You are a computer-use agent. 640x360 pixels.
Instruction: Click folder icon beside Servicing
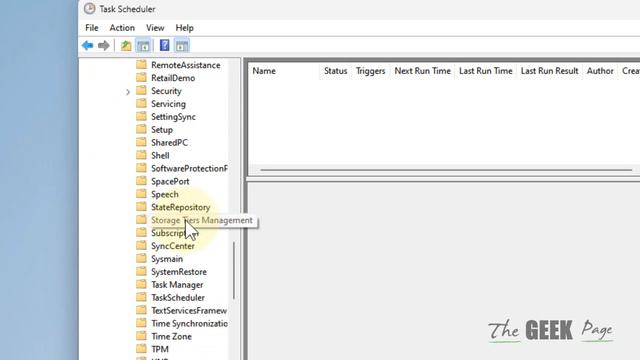coord(141,103)
